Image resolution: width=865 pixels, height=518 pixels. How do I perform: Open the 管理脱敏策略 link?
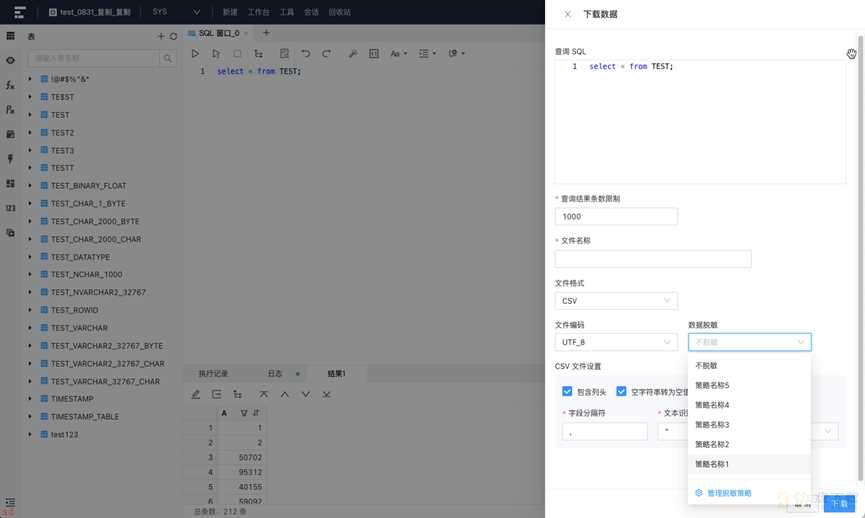[x=723, y=493]
